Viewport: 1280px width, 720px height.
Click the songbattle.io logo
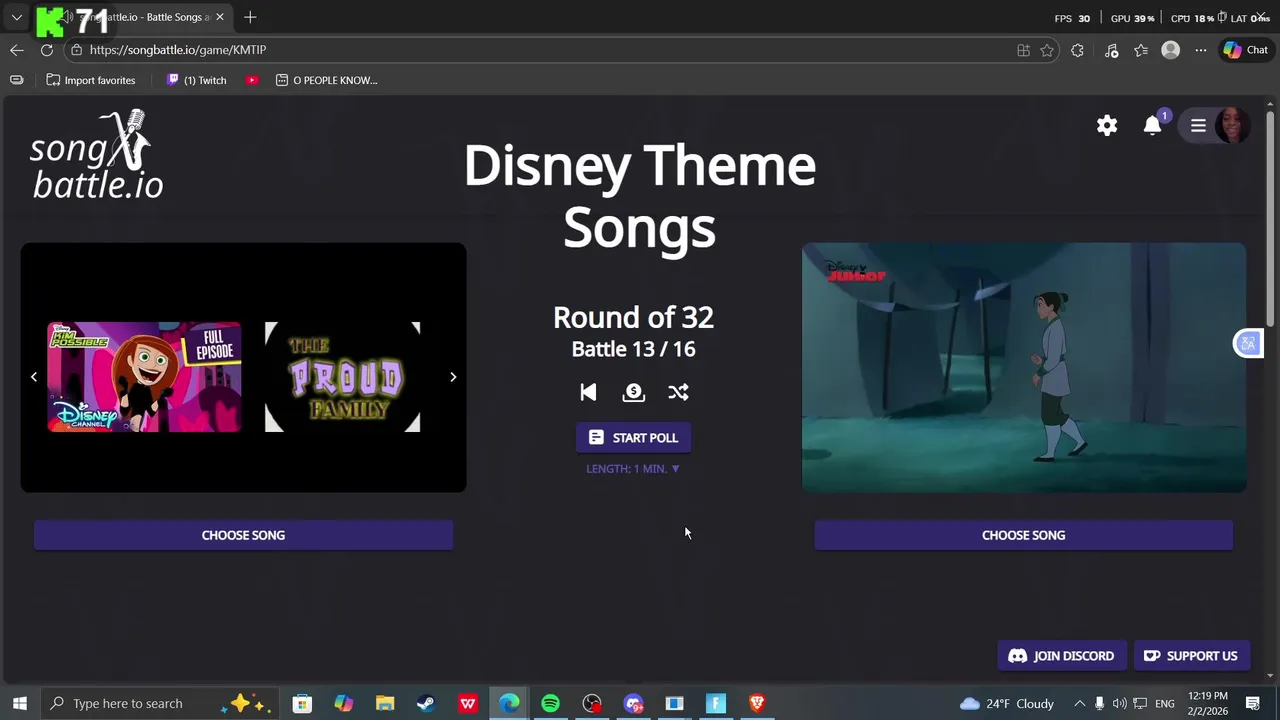tap(97, 155)
